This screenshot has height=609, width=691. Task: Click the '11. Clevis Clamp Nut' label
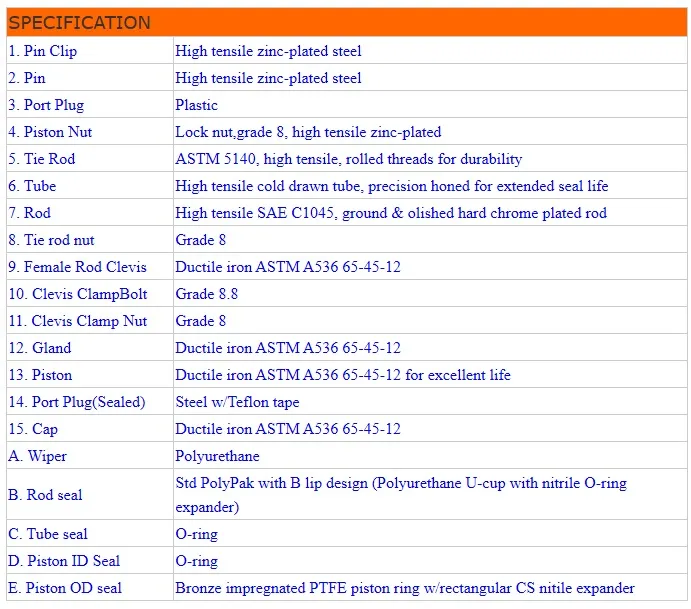point(77,321)
